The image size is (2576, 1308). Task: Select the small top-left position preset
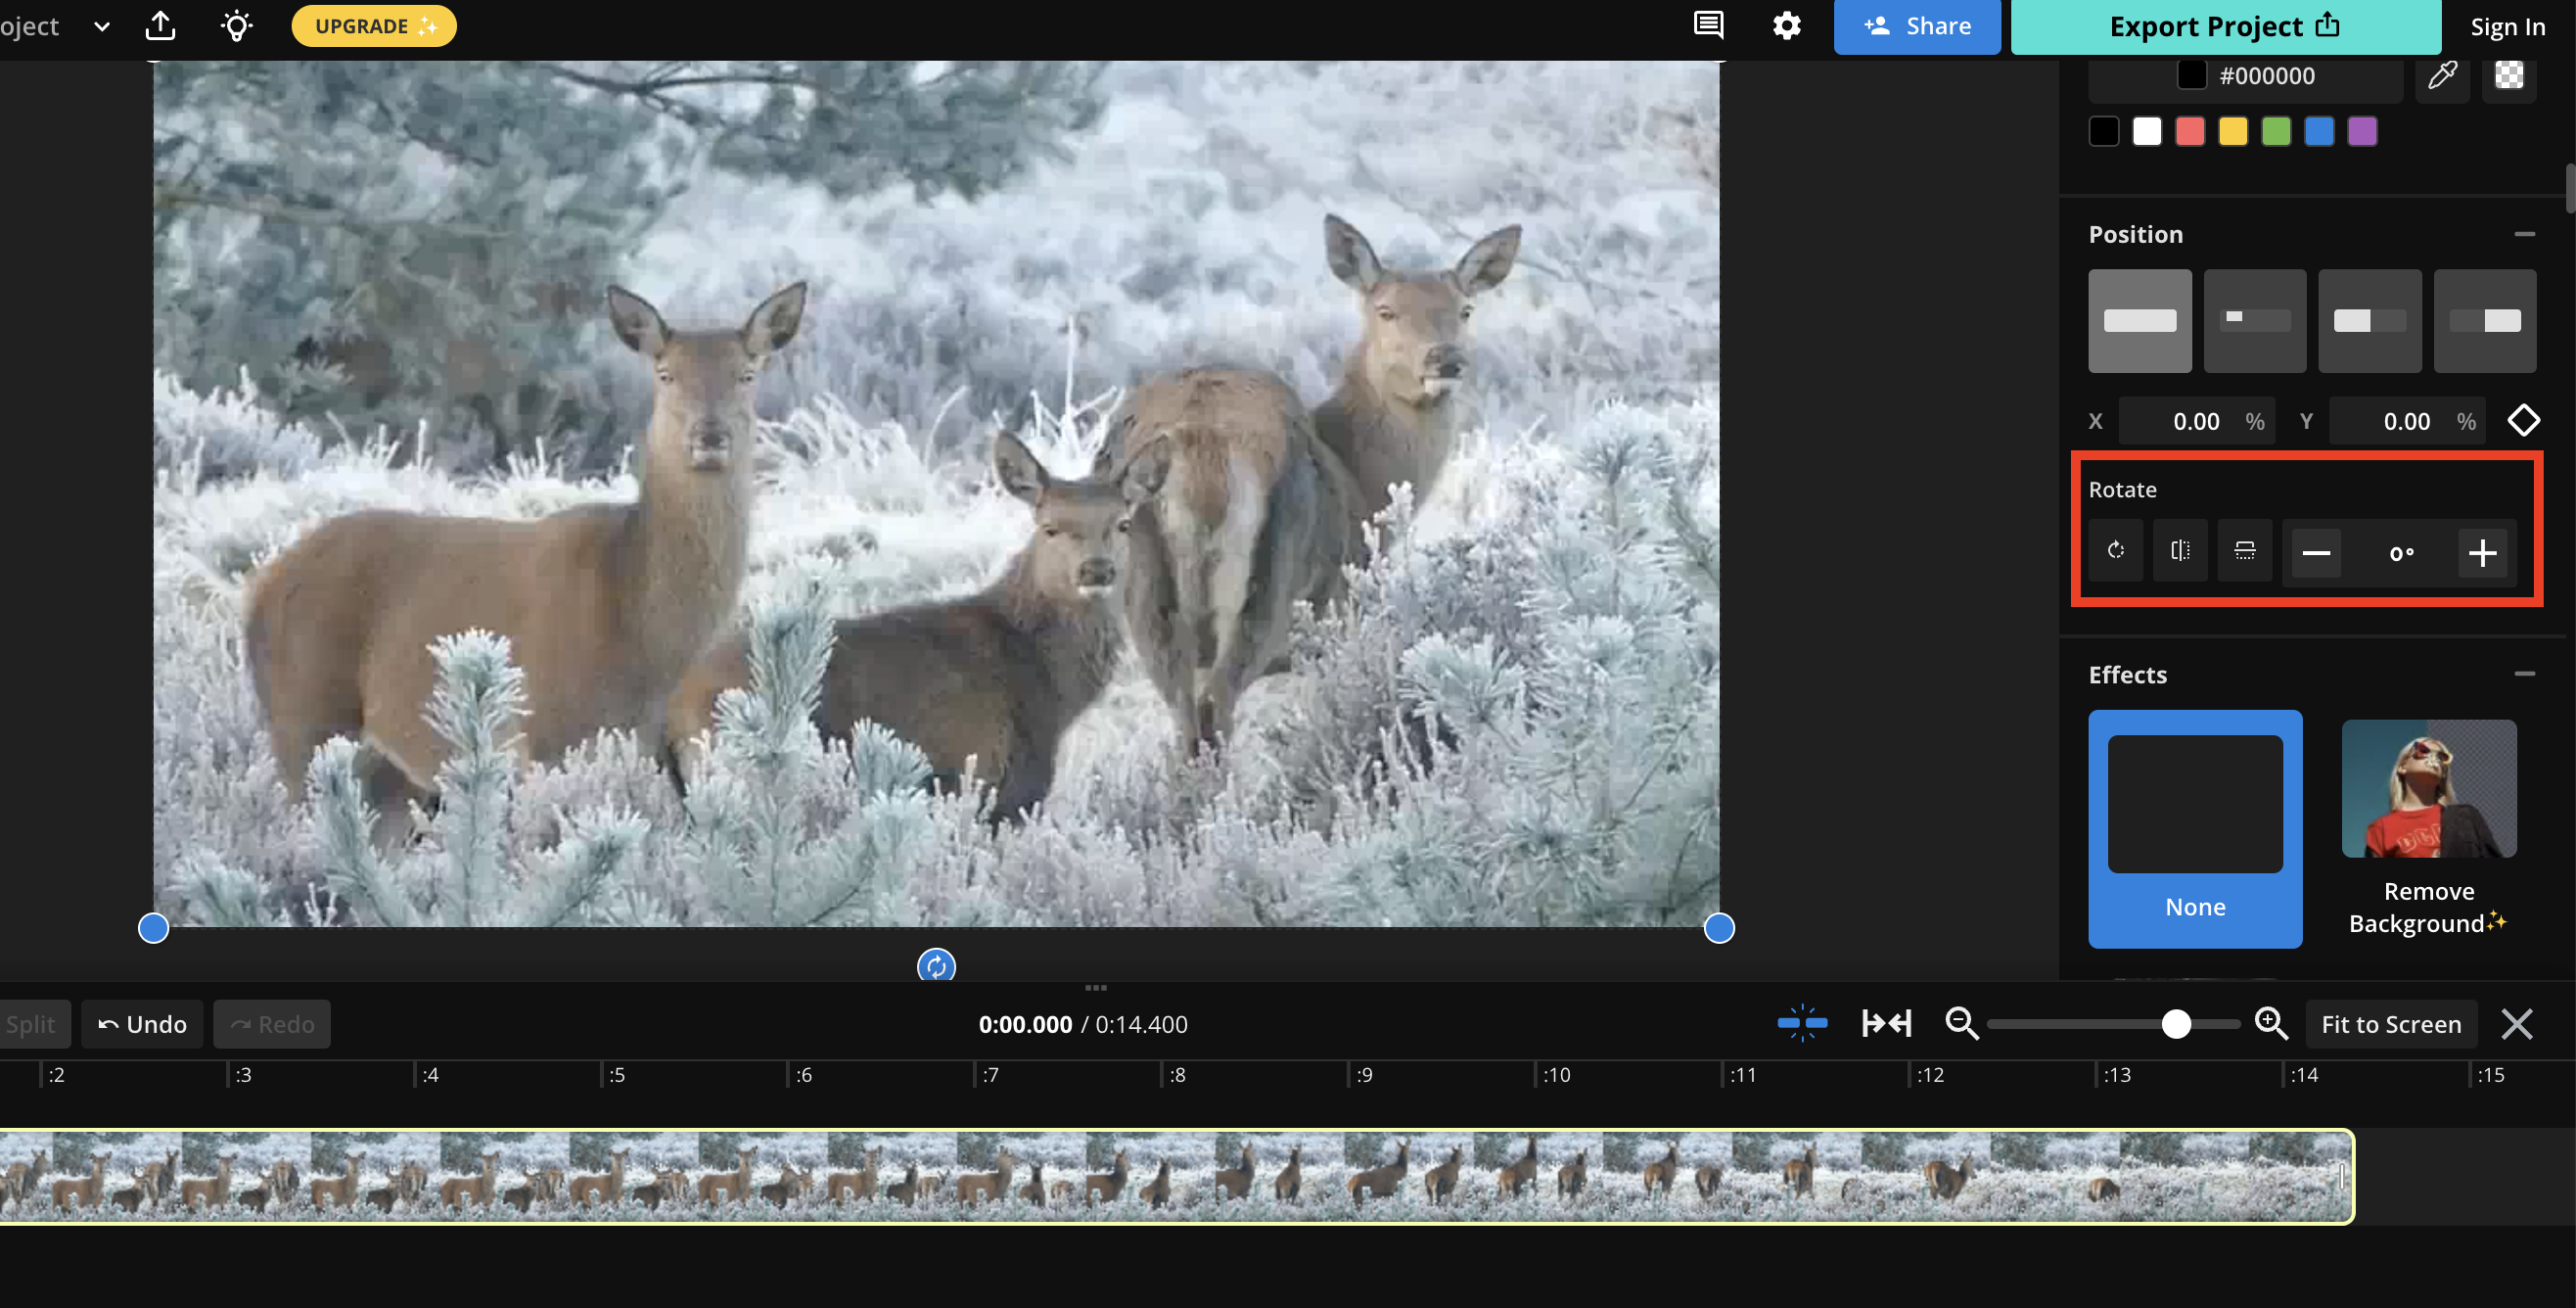pos(2255,320)
